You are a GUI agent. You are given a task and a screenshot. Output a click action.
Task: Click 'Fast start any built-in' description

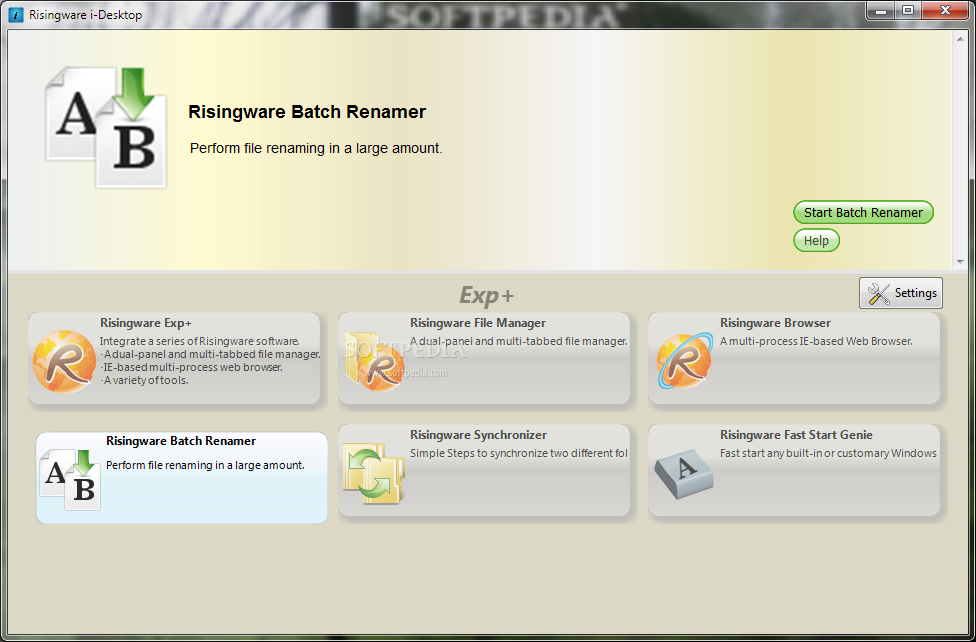tap(828, 453)
